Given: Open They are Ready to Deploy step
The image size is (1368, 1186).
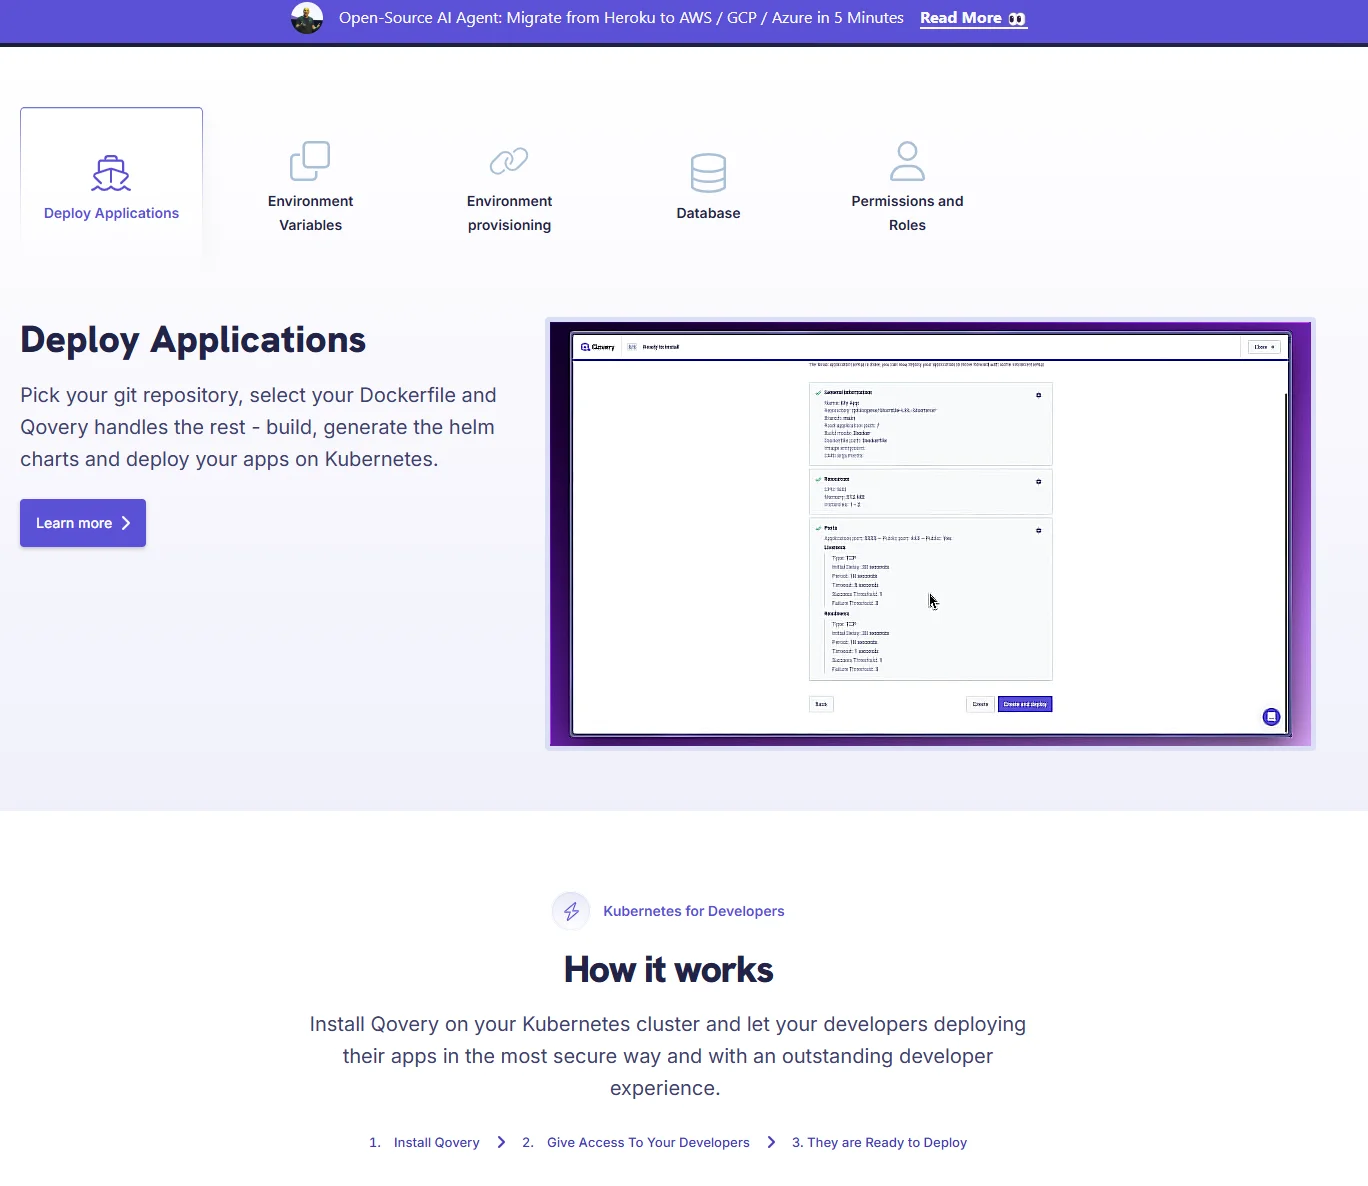Looking at the screenshot, I should (x=879, y=1142).
